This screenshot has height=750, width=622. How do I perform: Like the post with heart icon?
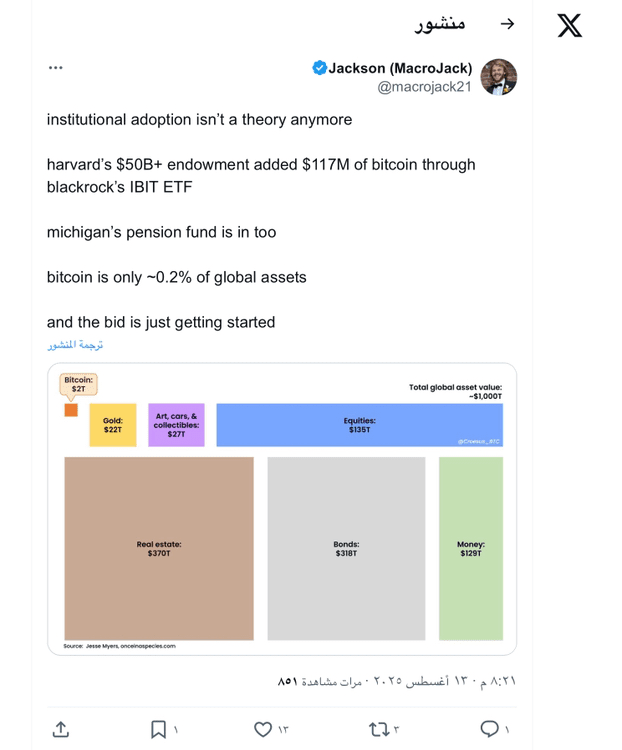(x=263, y=729)
